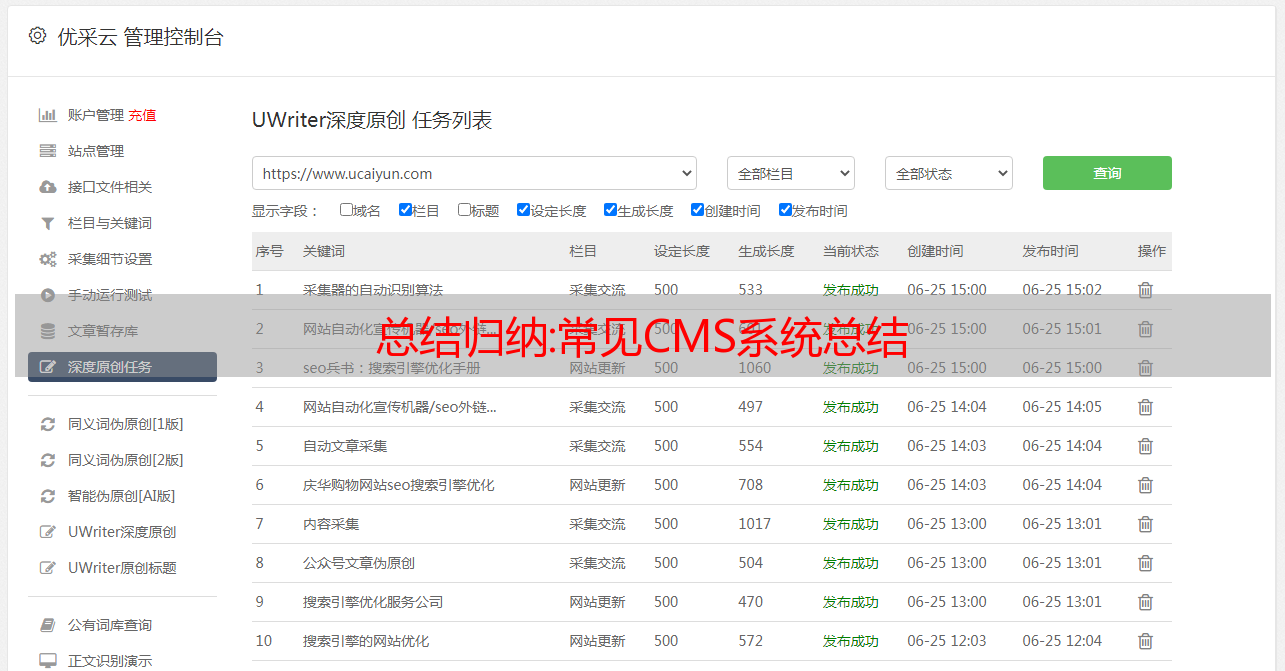Expand the 全部栏目 dropdown
Image resolution: width=1285 pixels, height=671 pixels.
pyautogui.click(x=790, y=173)
